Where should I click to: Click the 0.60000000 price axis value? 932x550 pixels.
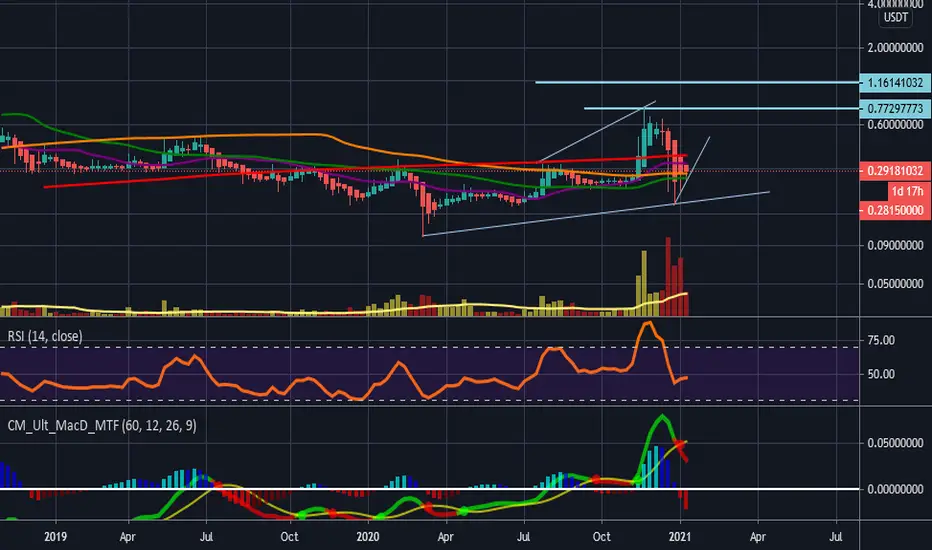tap(895, 124)
